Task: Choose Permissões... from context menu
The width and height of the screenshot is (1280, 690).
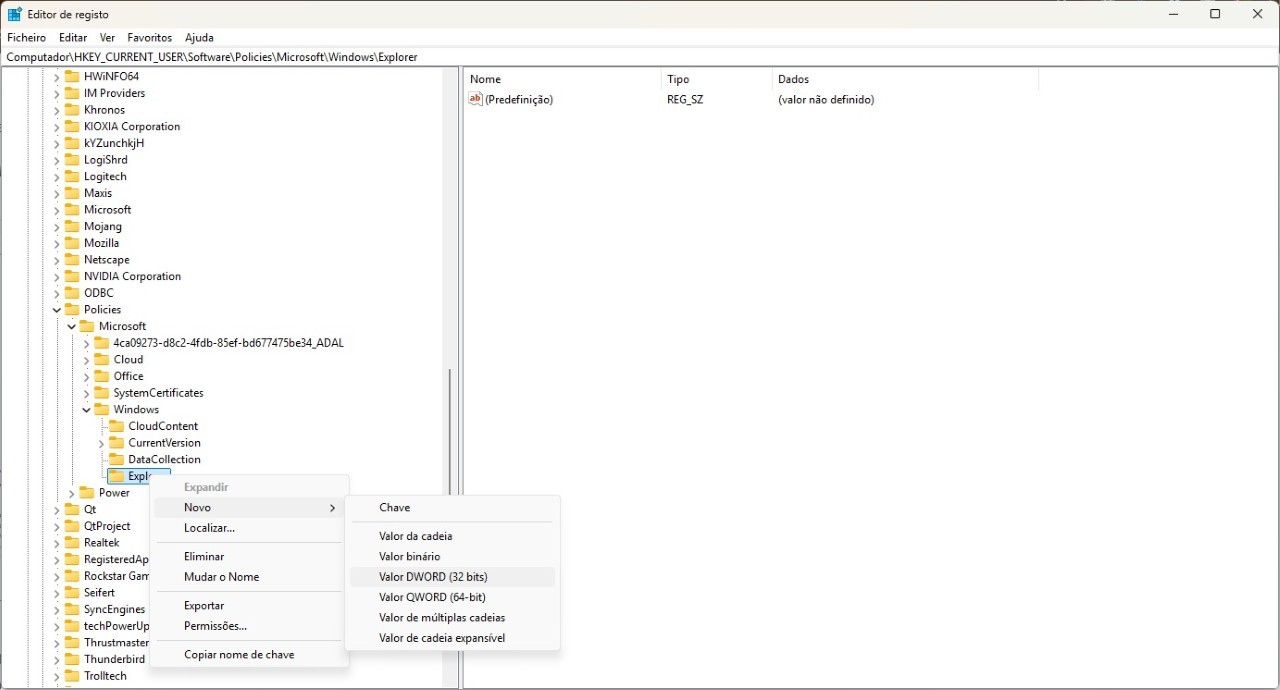Action: tap(215, 626)
